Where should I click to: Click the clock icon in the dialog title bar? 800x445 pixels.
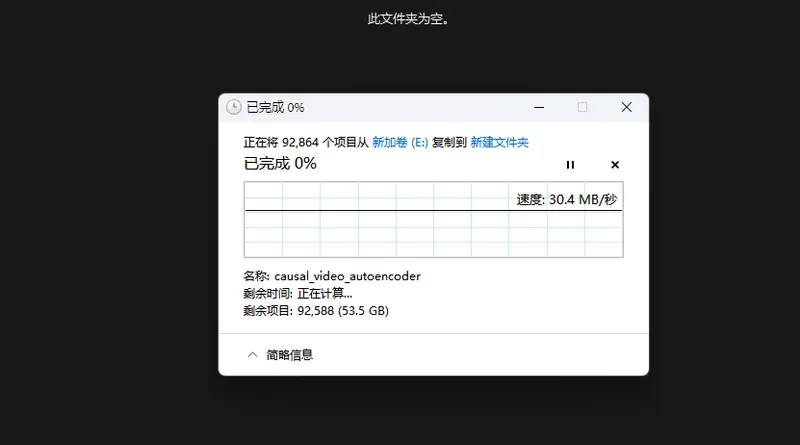(234, 107)
